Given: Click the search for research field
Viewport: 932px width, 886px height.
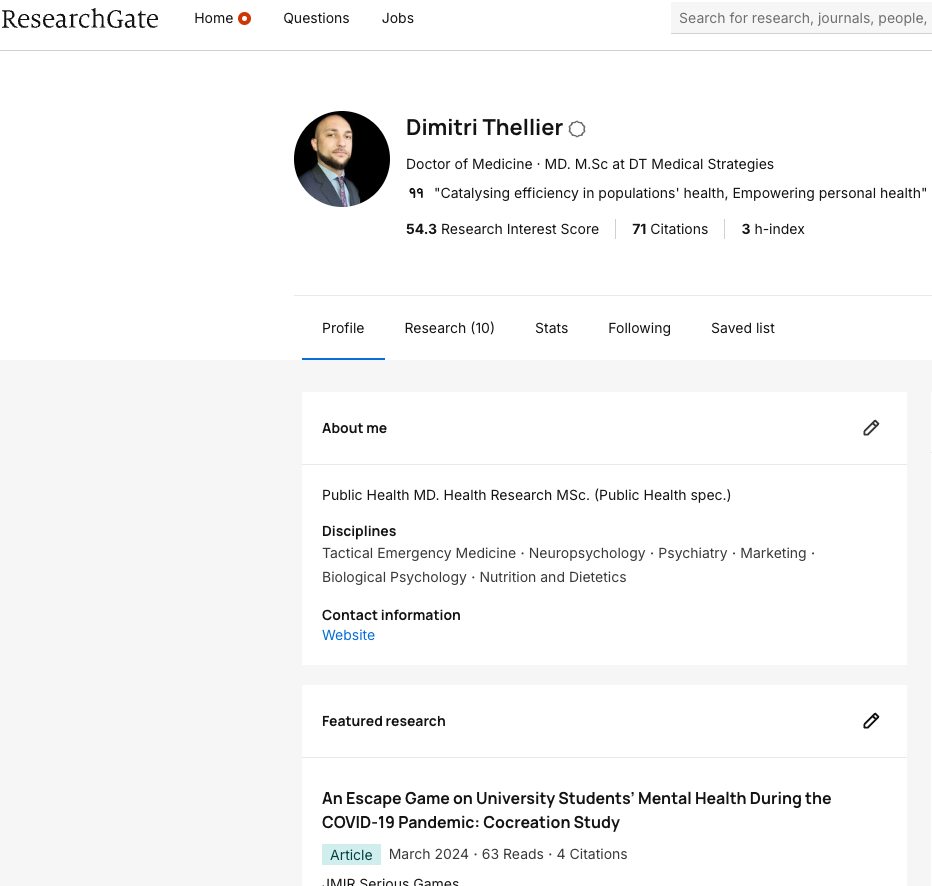Looking at the screenshot, I should (802, 18).
